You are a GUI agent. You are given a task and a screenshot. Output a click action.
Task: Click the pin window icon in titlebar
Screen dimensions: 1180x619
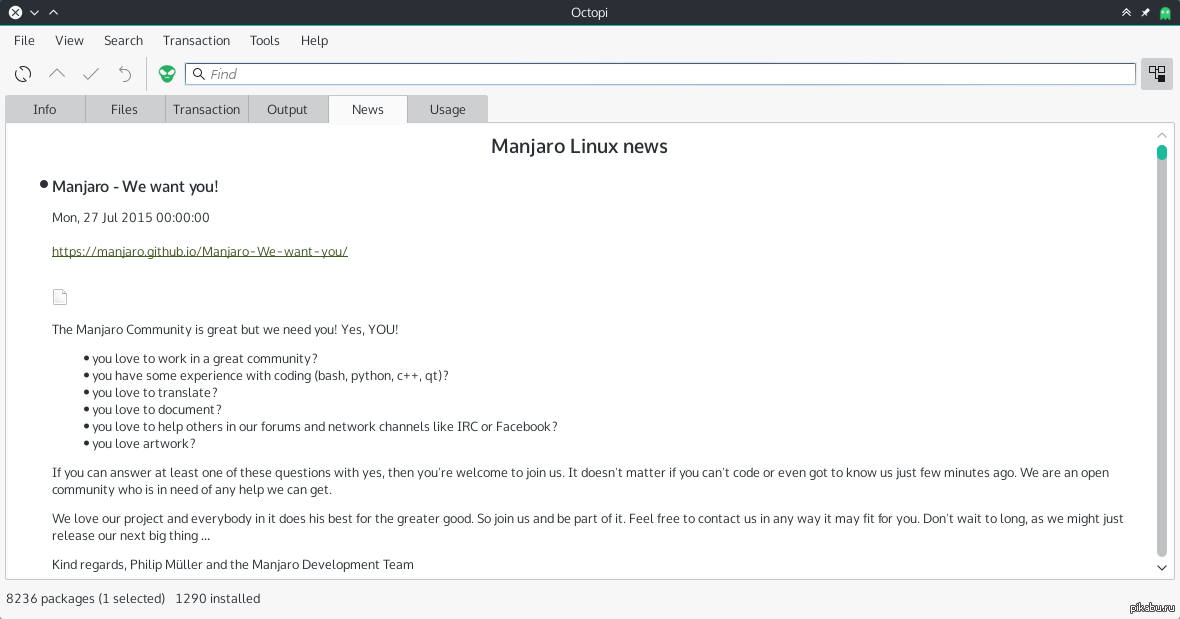click(x=1146, y=12)
